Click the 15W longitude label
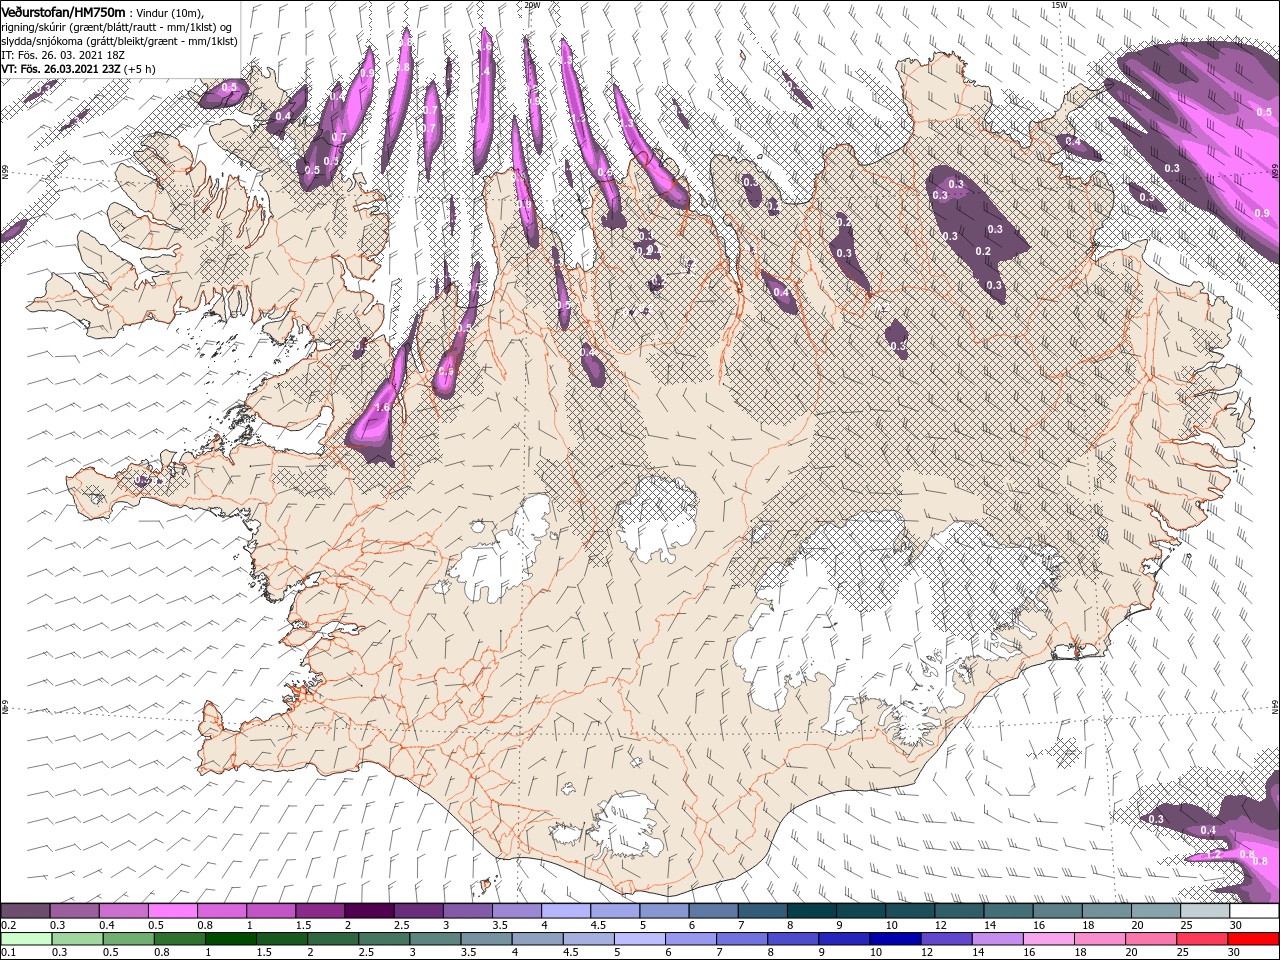The image size is (1280, 960). tap(1060, 5)
